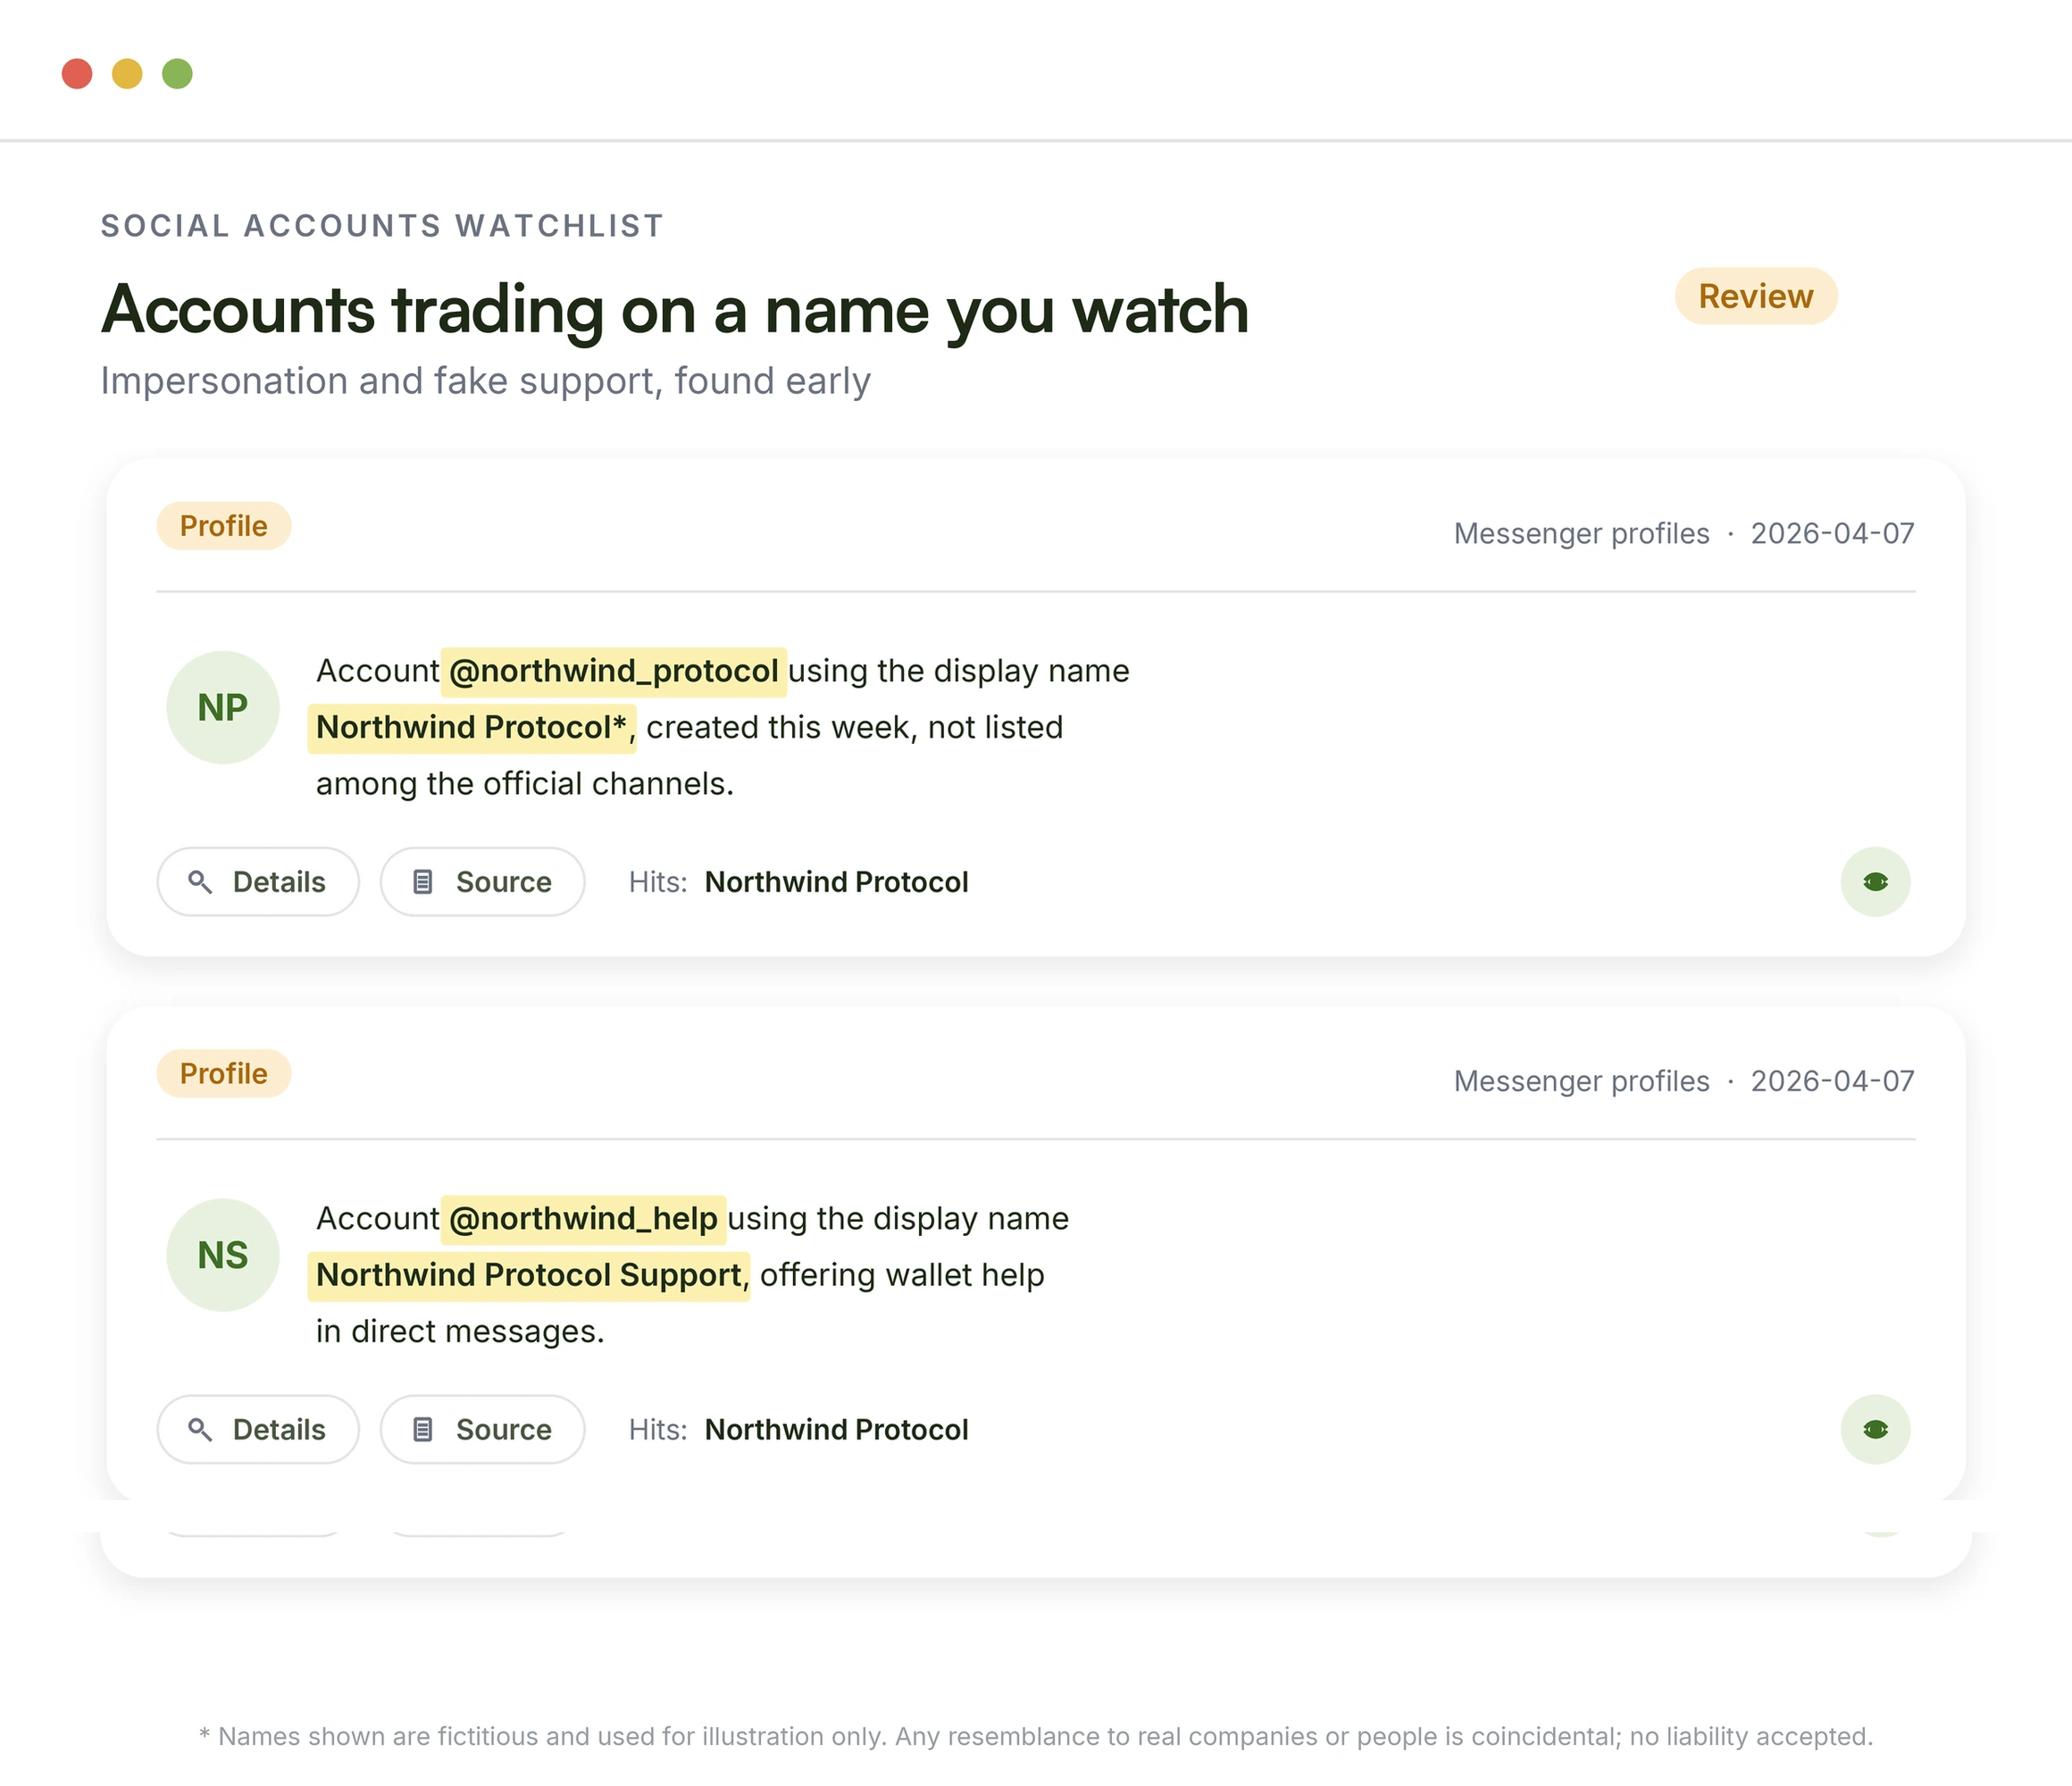This screenshot has height=1786, width=2072.
Task: Open Details for the @northwind_help account
Action: (x=258, y=1430)
